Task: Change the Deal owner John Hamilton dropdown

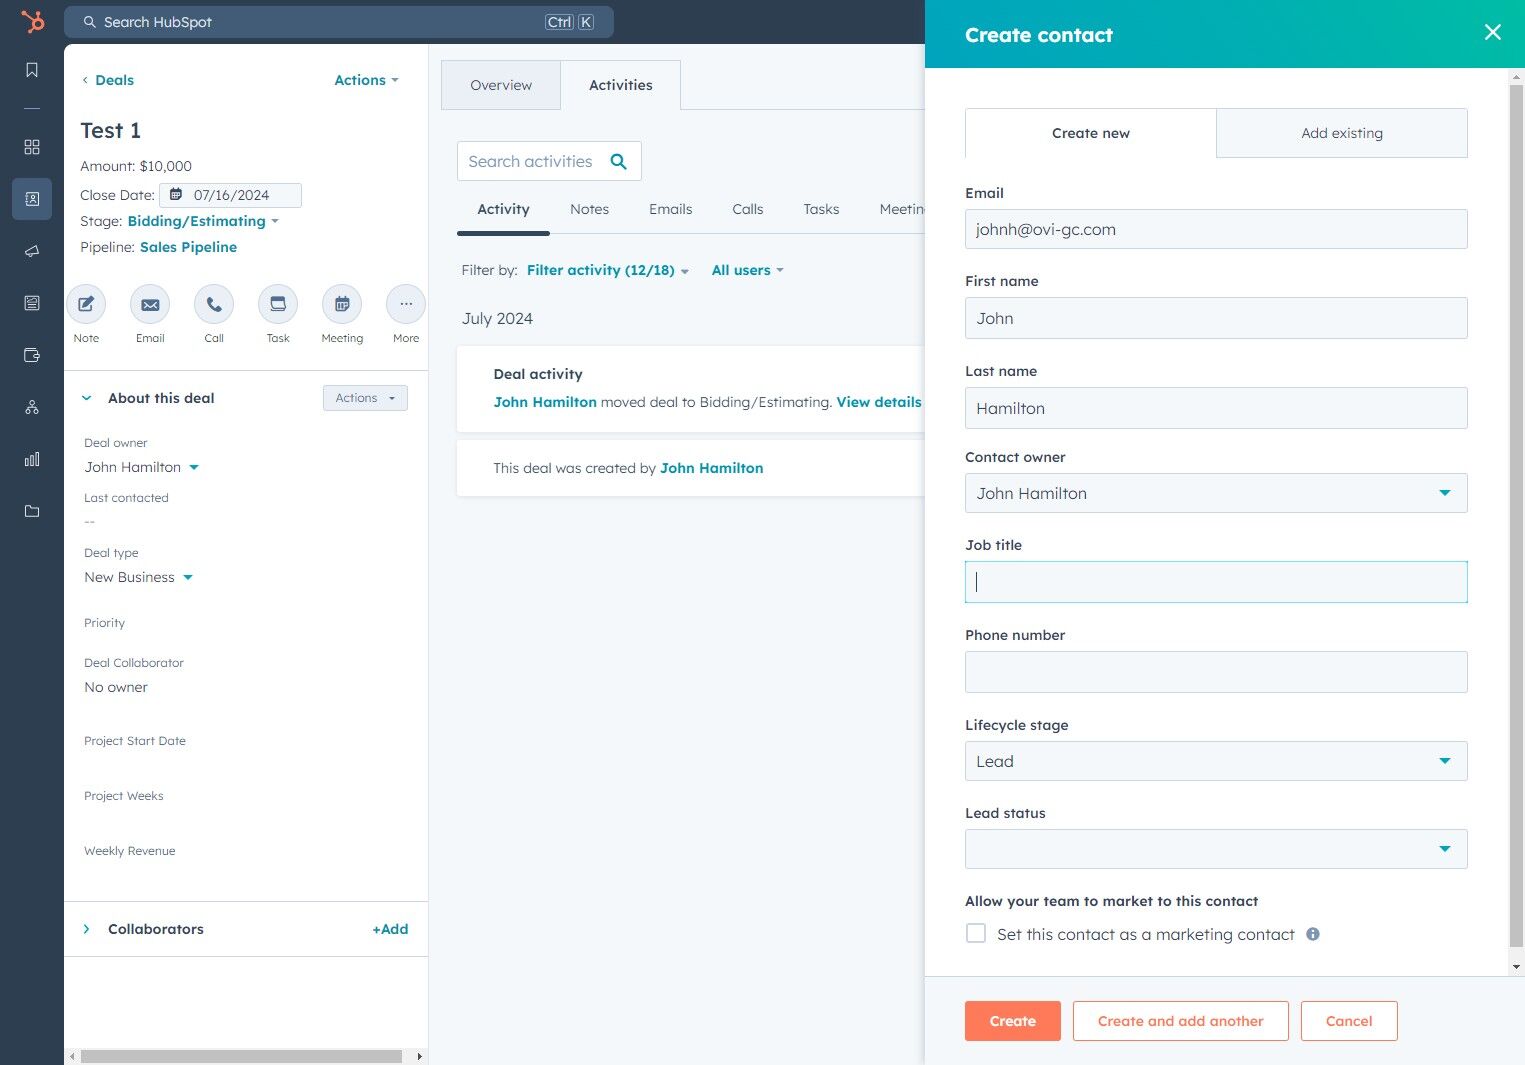Action: click(142, 467)
